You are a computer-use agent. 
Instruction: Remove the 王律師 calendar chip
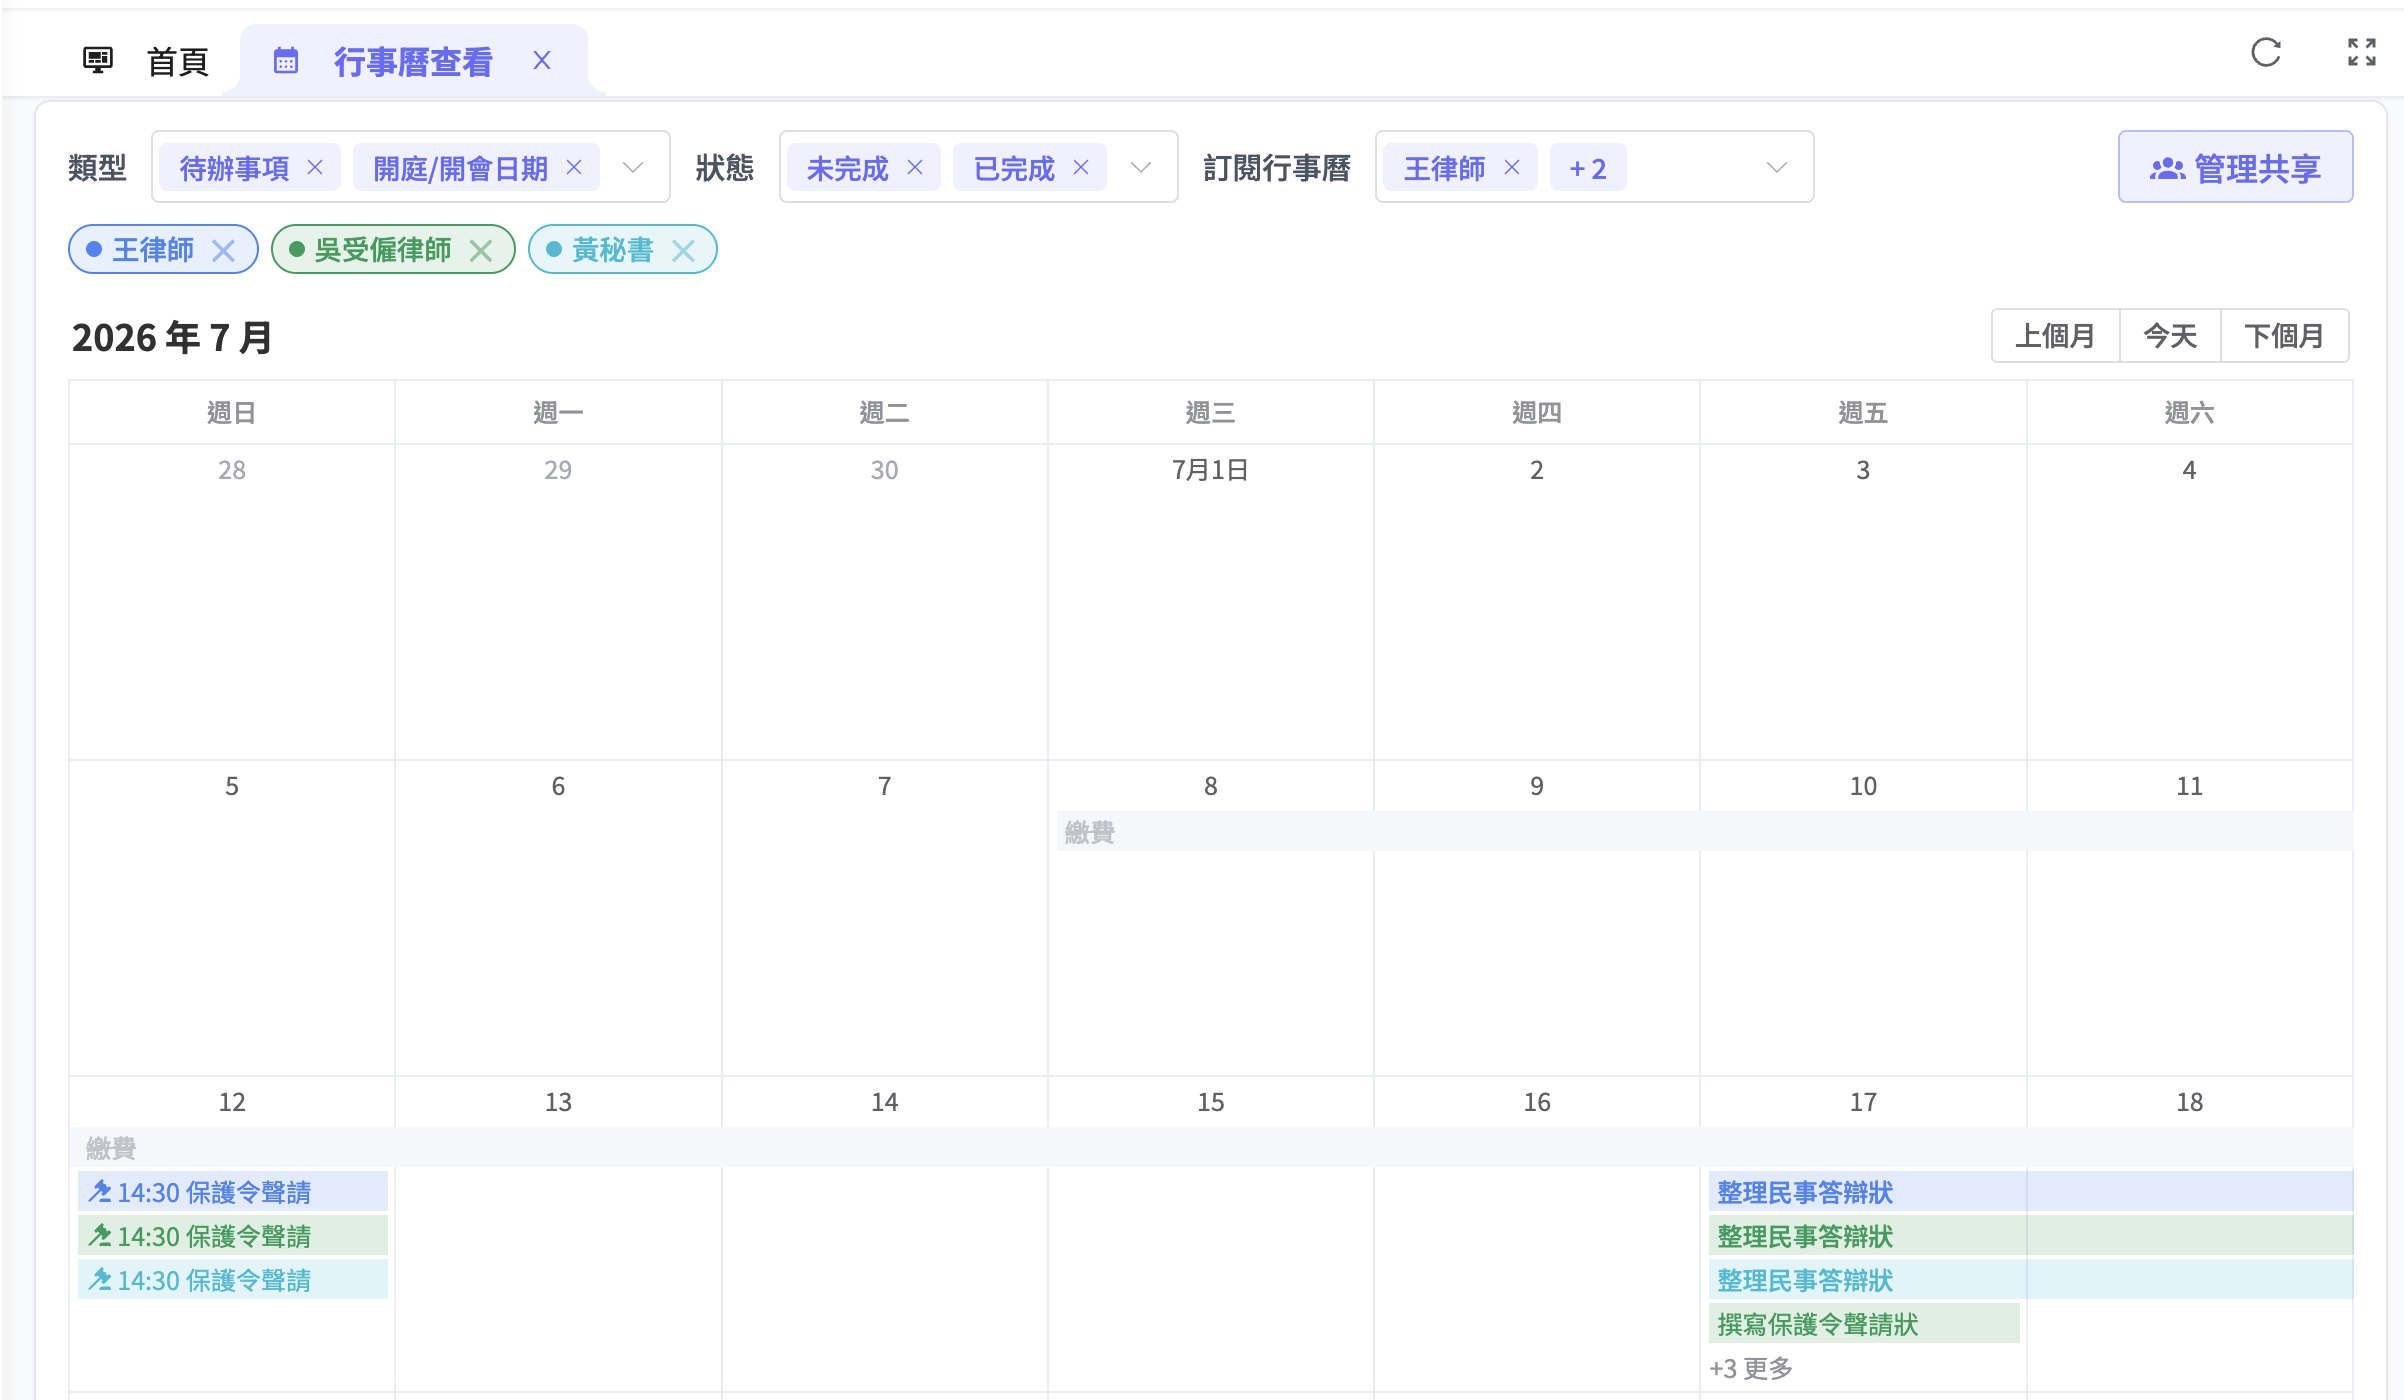(223, 250)
